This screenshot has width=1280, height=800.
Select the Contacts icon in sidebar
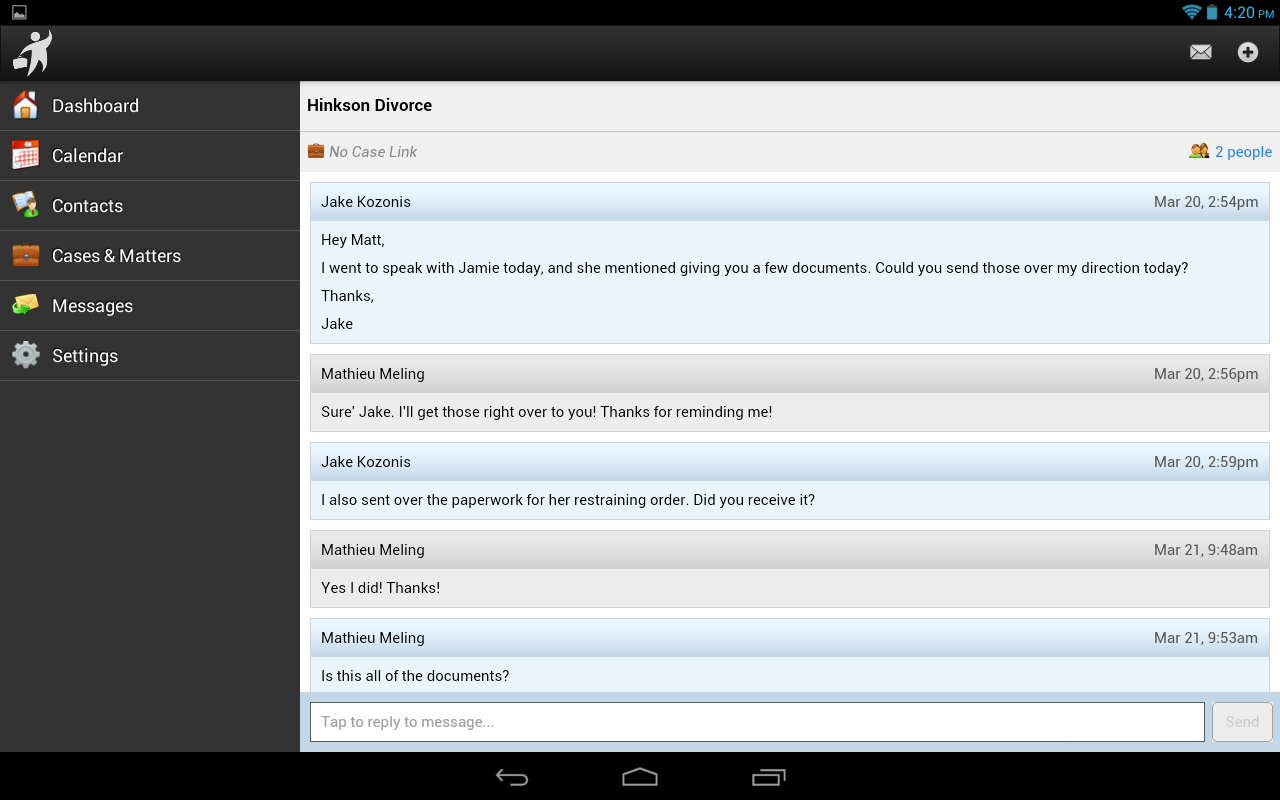tap(25, 205)
